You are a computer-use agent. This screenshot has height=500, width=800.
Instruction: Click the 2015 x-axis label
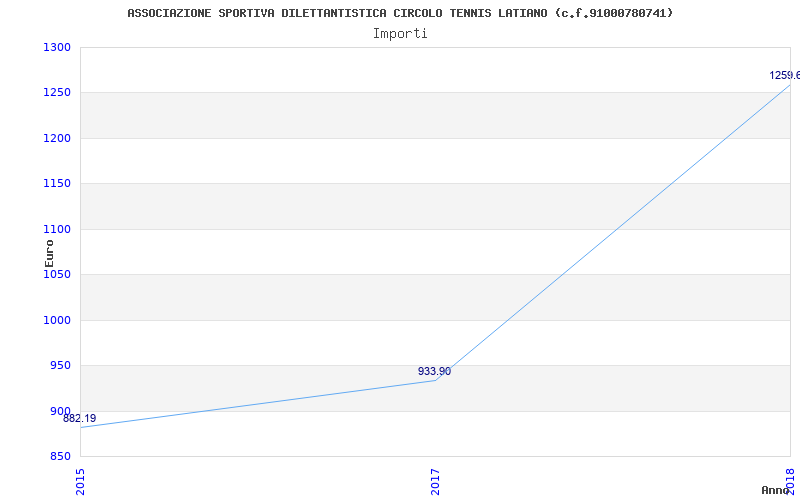[x=80, y=482]
